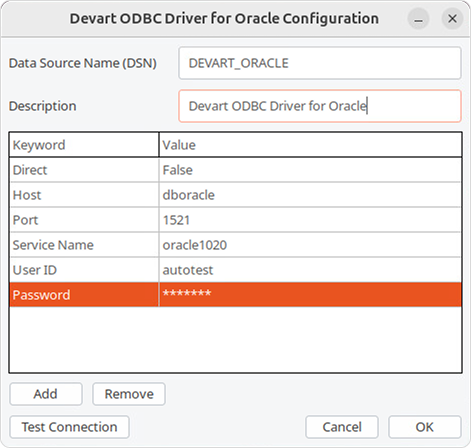Confirm settings with OK

425,427
